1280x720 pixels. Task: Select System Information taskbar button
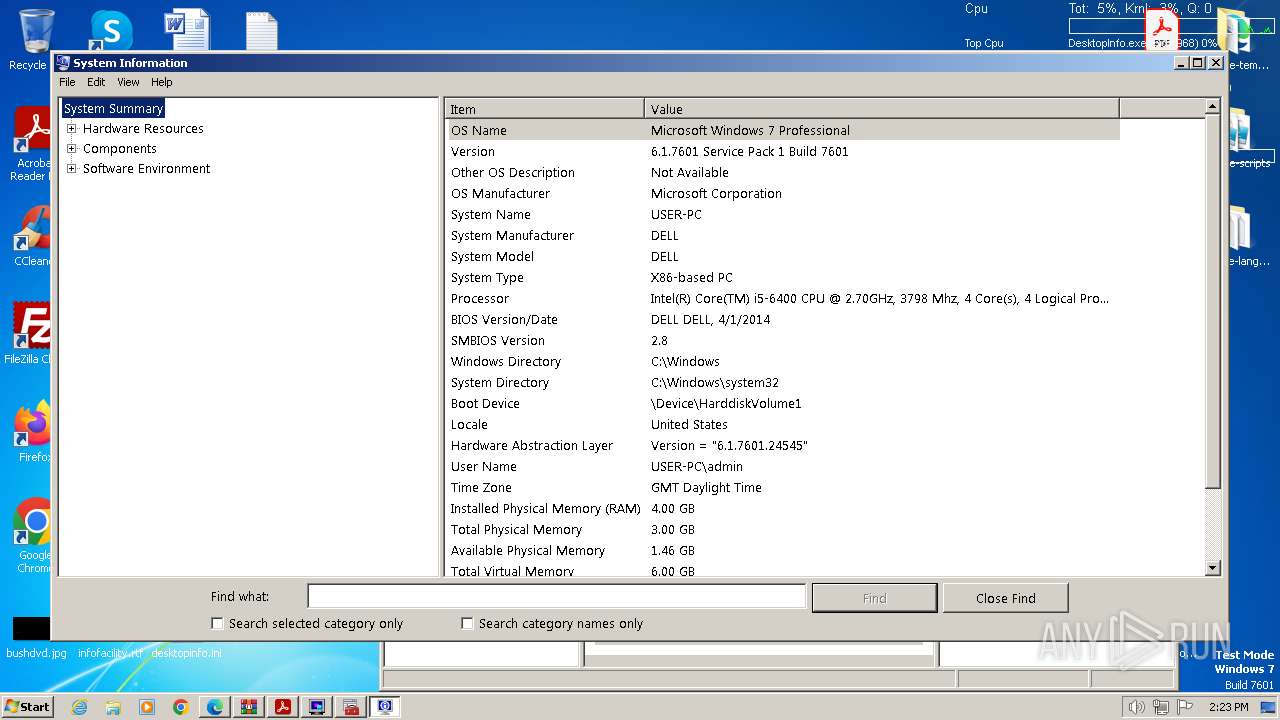385,707
